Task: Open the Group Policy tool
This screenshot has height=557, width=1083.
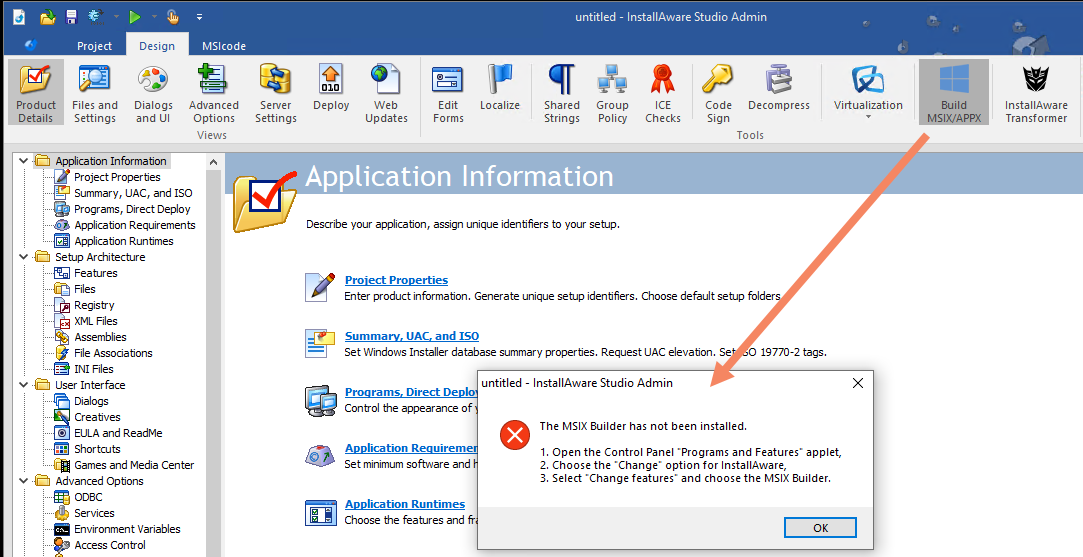Action: (612, 93)
